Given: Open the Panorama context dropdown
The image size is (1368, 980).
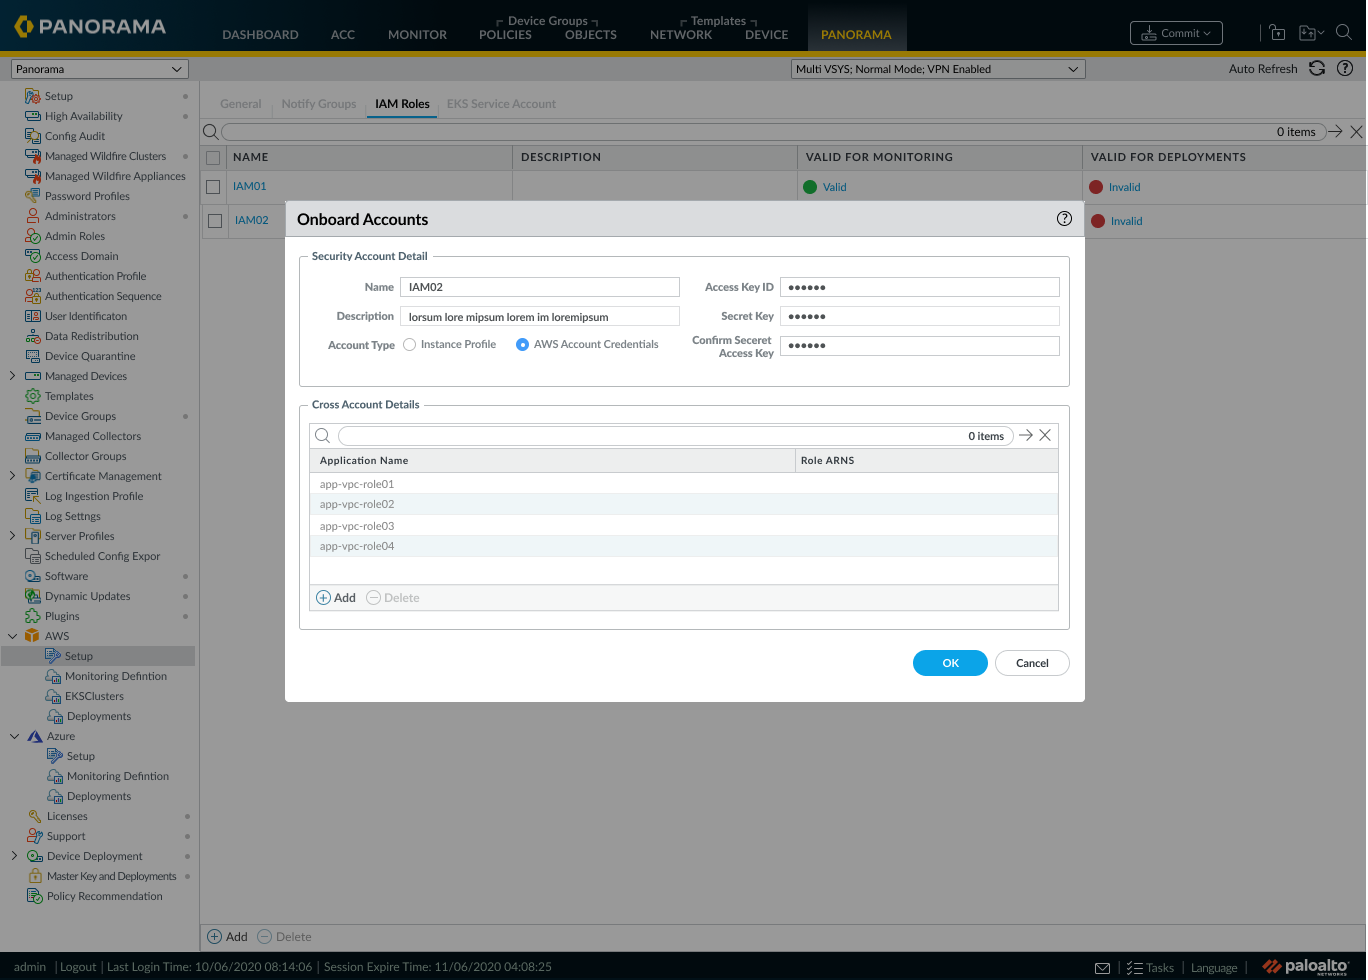Looking at the screenshot, I should [x=99, y=69].
